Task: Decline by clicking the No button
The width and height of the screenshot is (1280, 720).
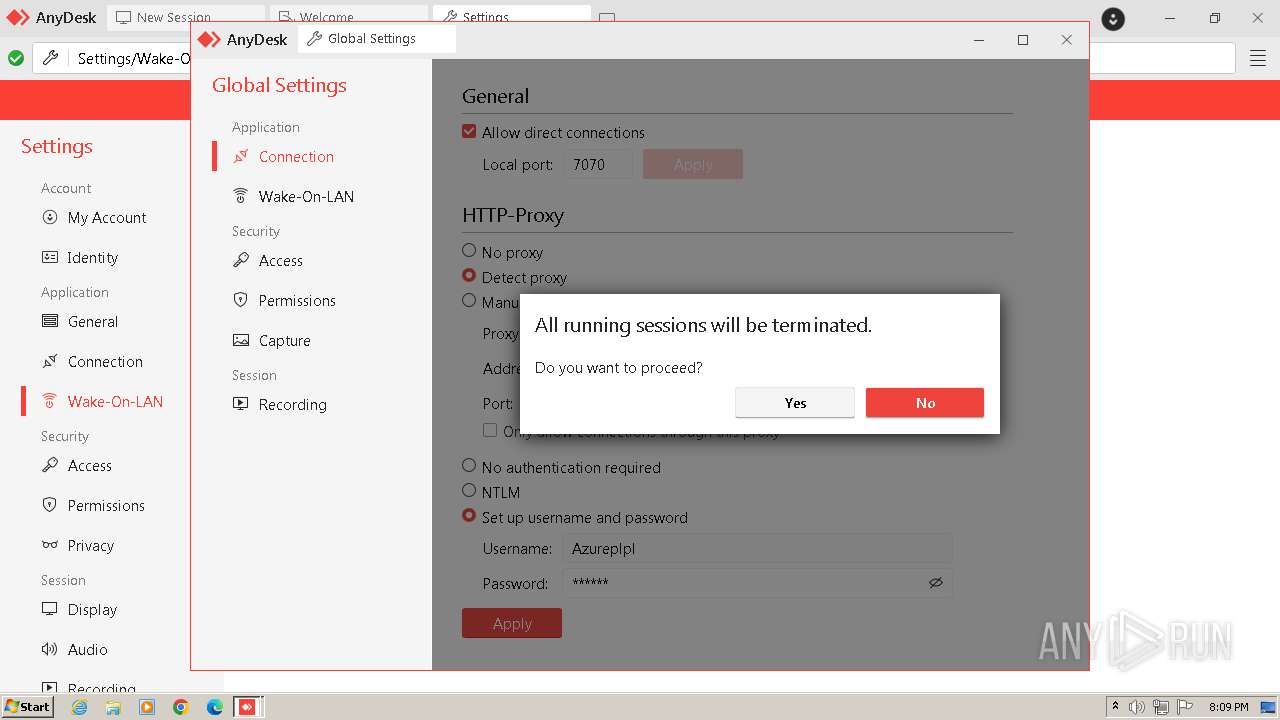Action: [925, 403]
